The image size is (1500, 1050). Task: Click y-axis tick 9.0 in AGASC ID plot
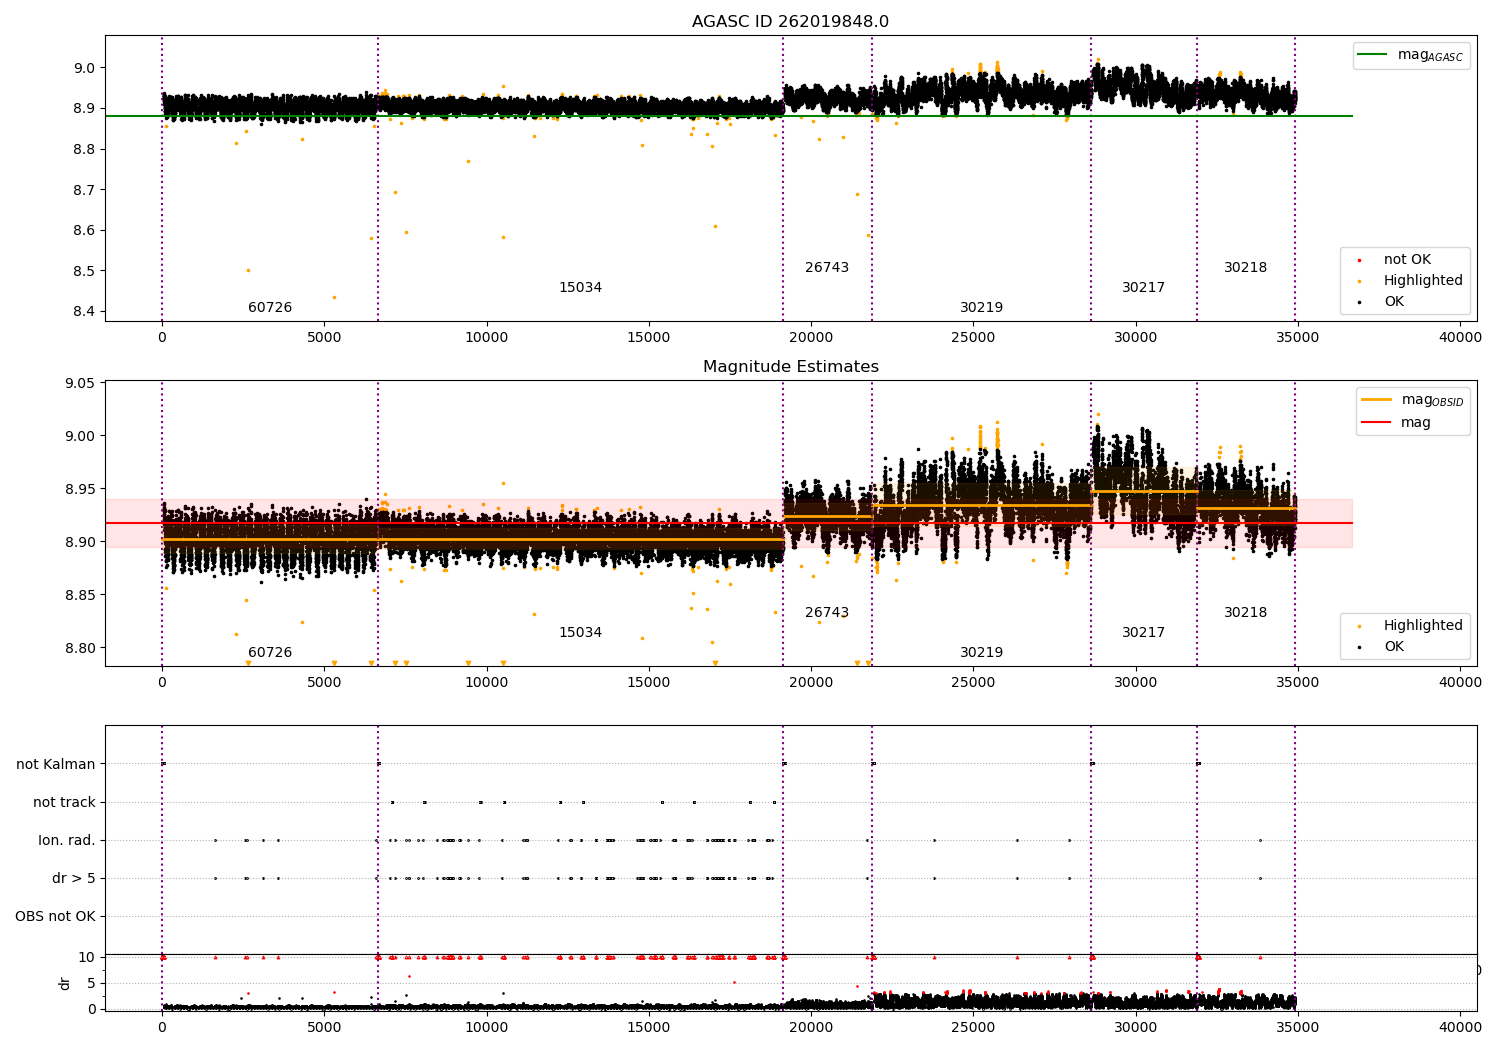pos(83,68)
